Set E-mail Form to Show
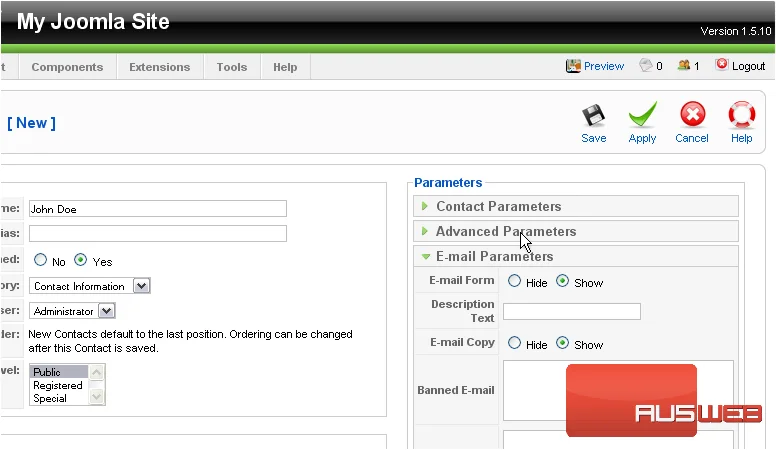This screenshot has height=450, width=776. click(x=562, y=281)
